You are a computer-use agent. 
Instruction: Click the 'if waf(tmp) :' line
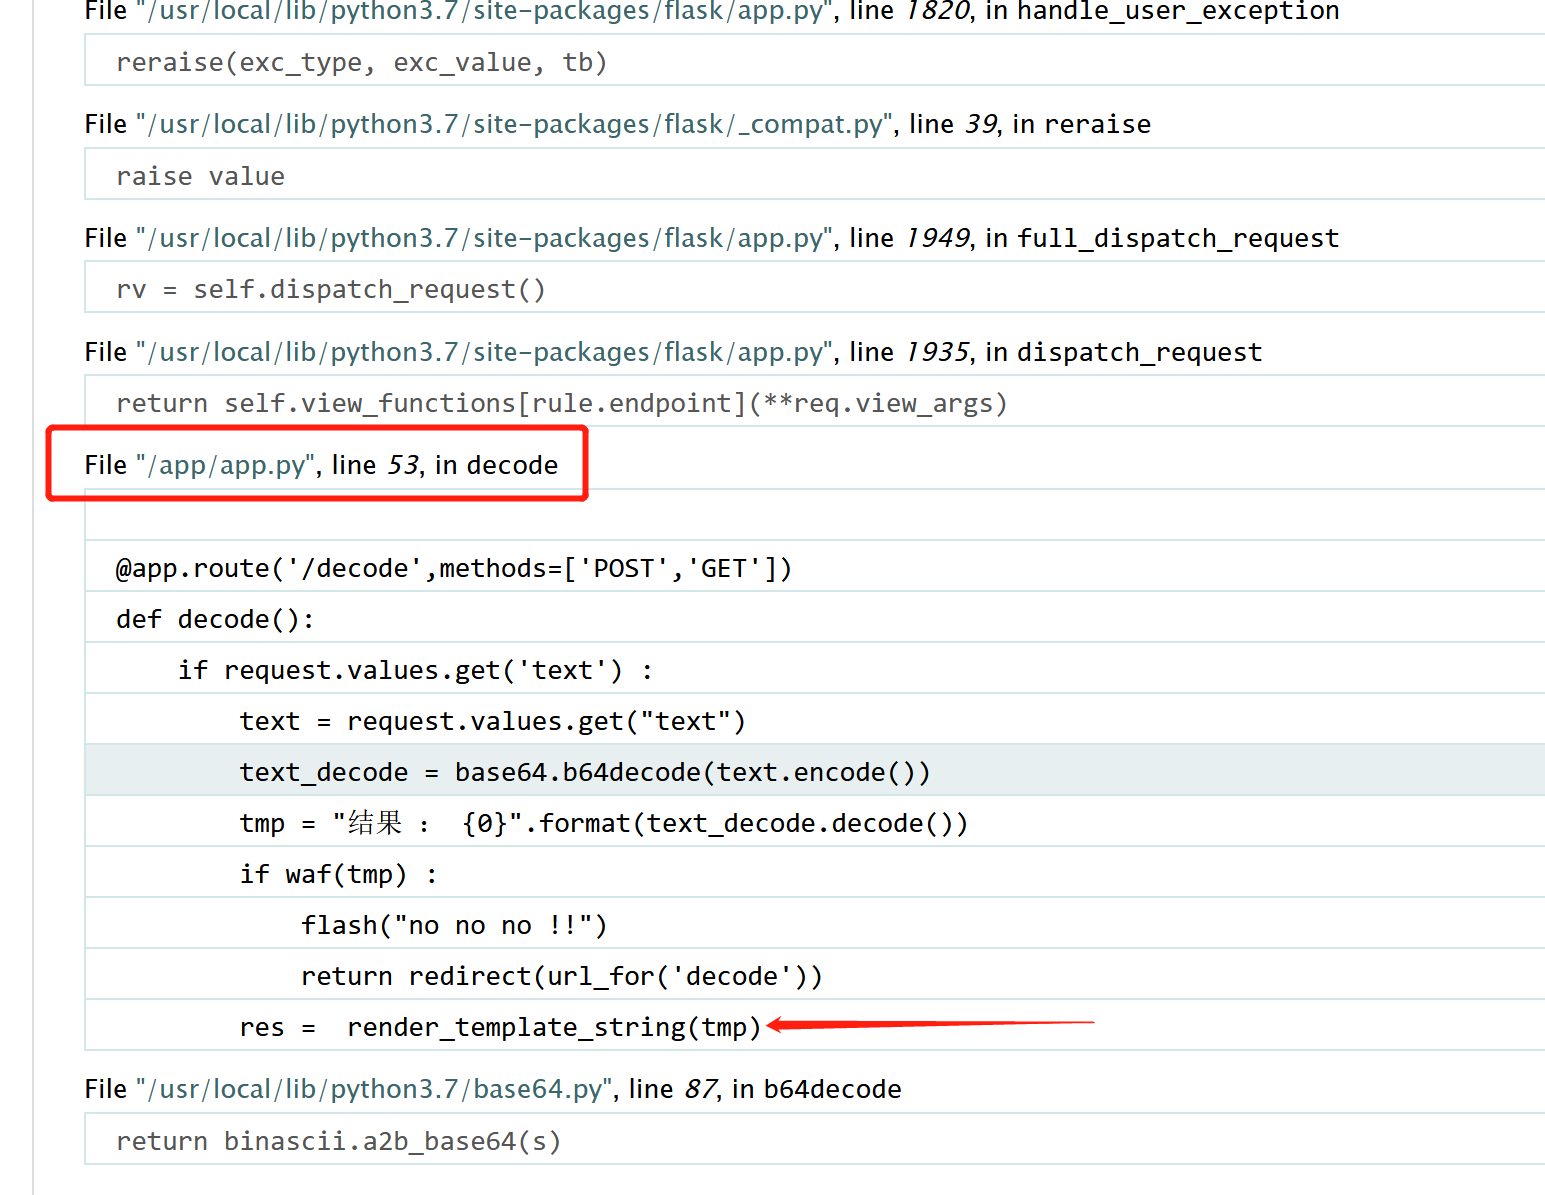click(815, 874)
